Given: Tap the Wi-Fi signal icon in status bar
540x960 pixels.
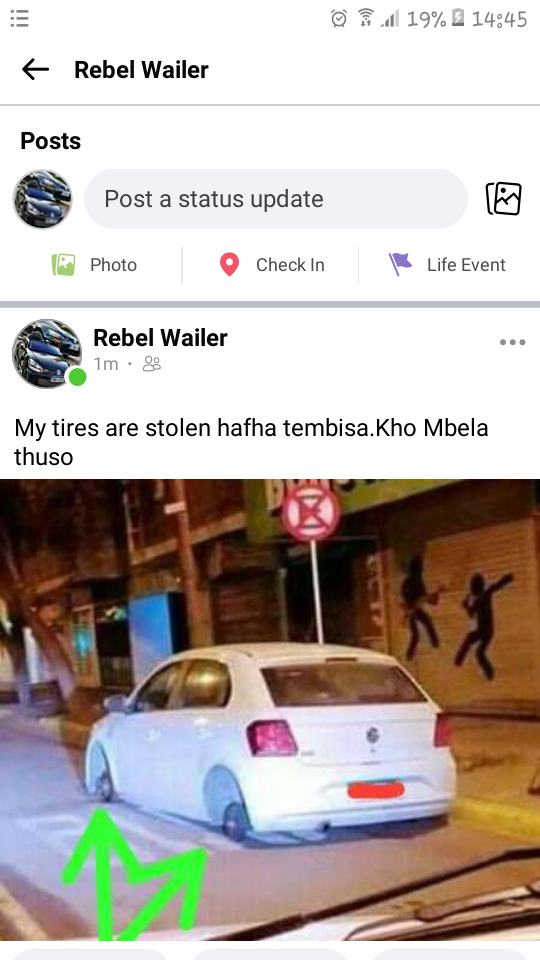Looking at the screenshot, I should 366,18.
